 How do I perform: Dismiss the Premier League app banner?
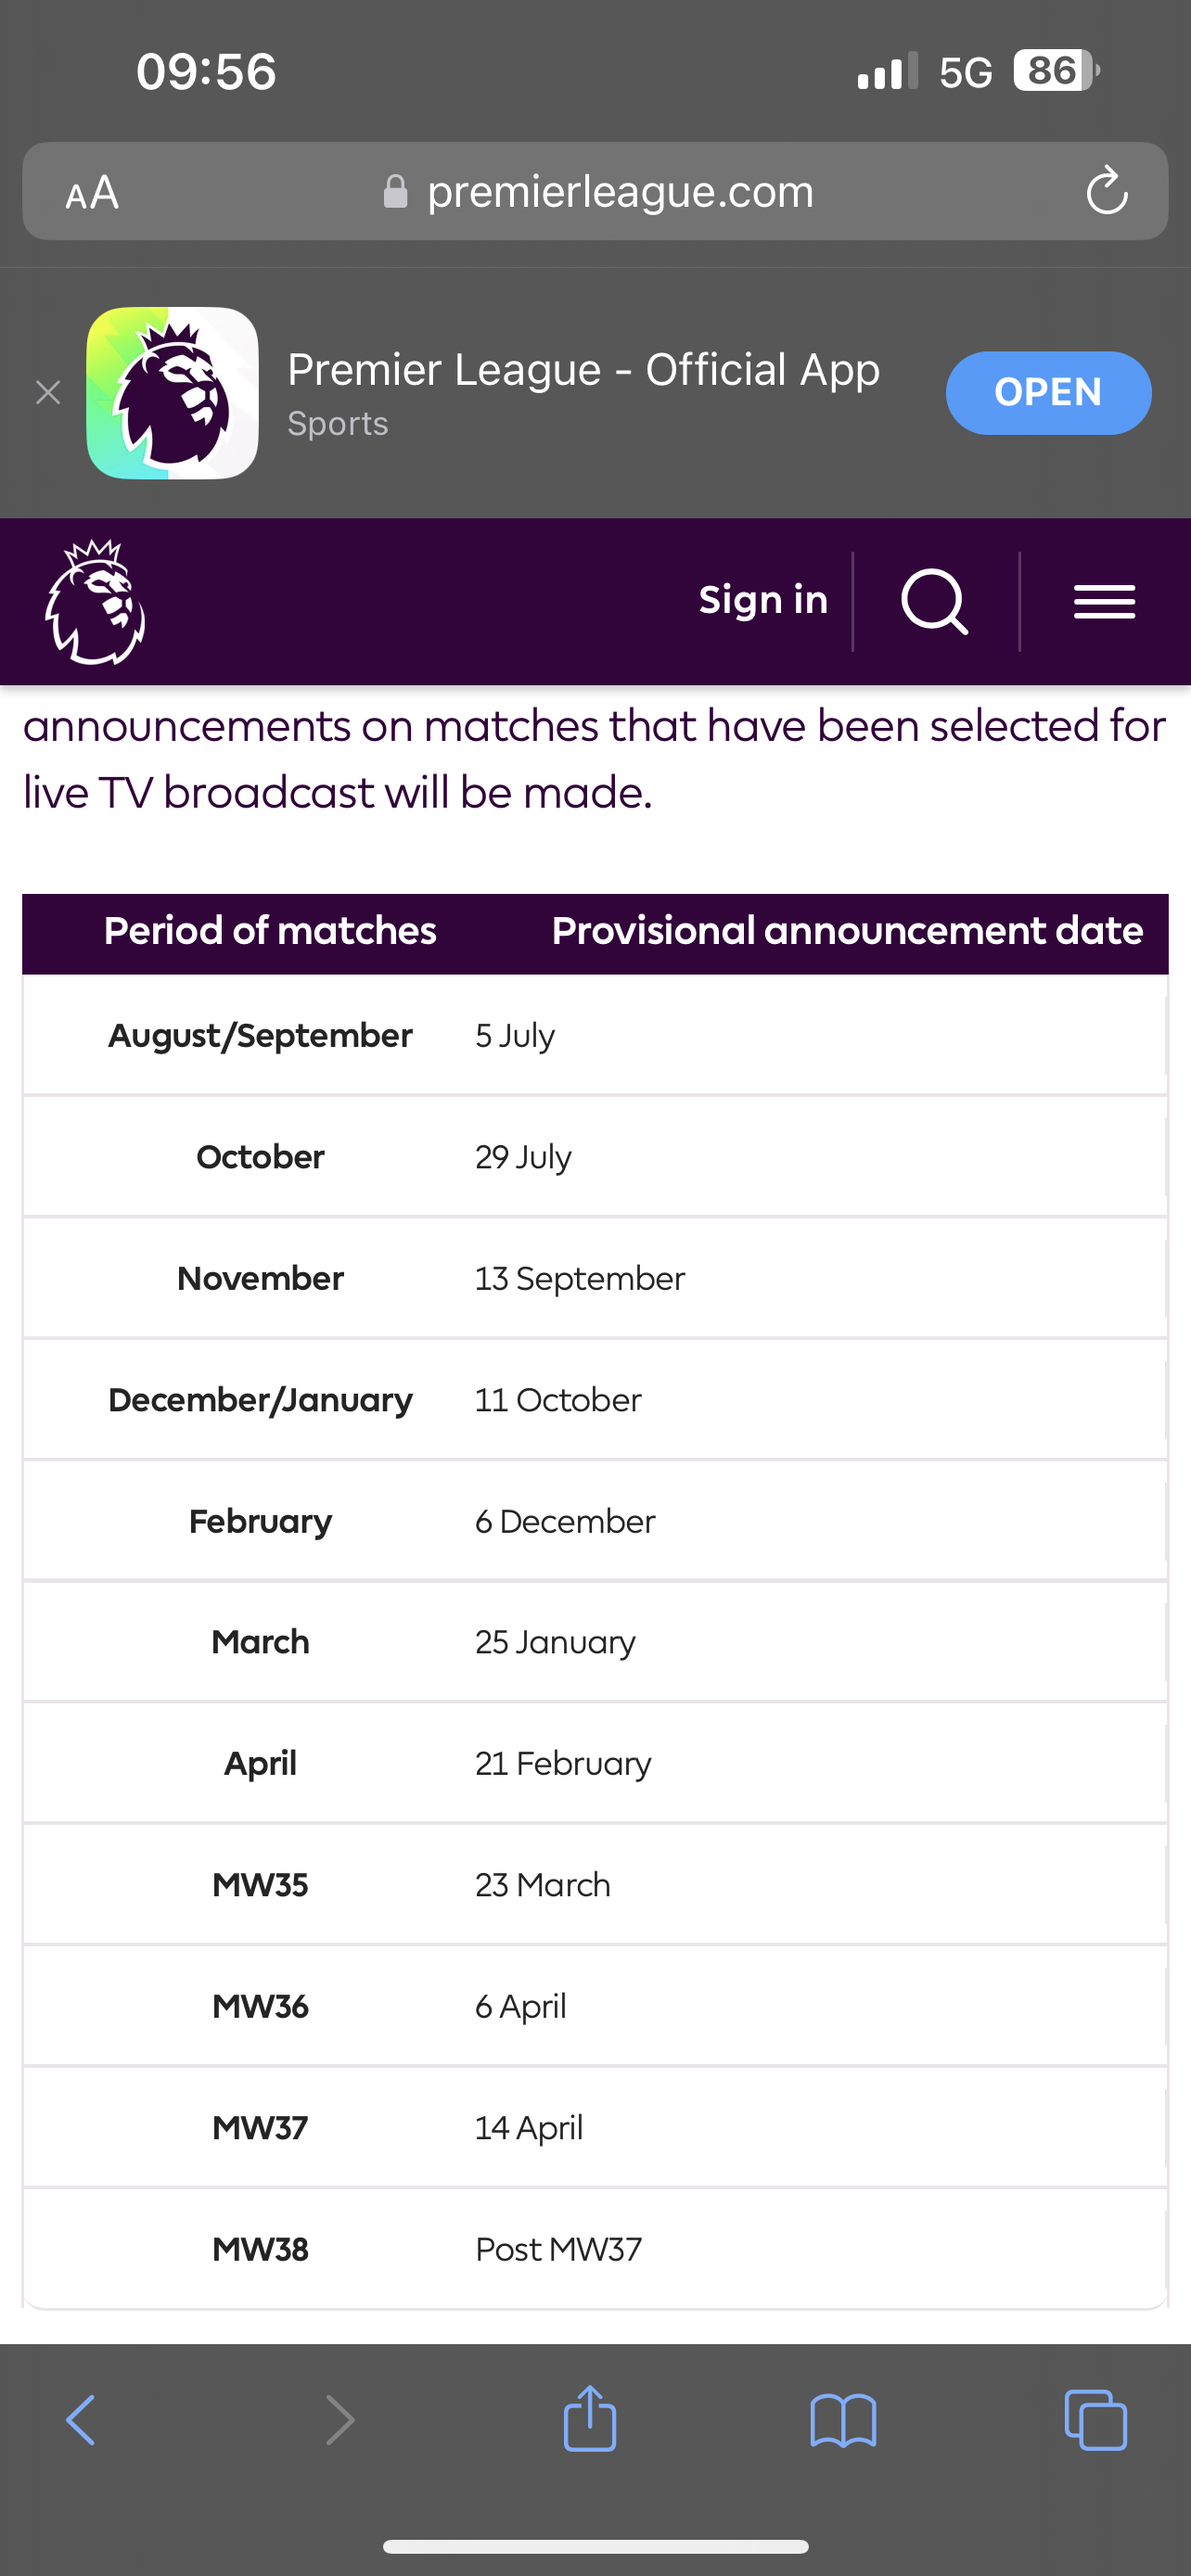tap(48, 393)
